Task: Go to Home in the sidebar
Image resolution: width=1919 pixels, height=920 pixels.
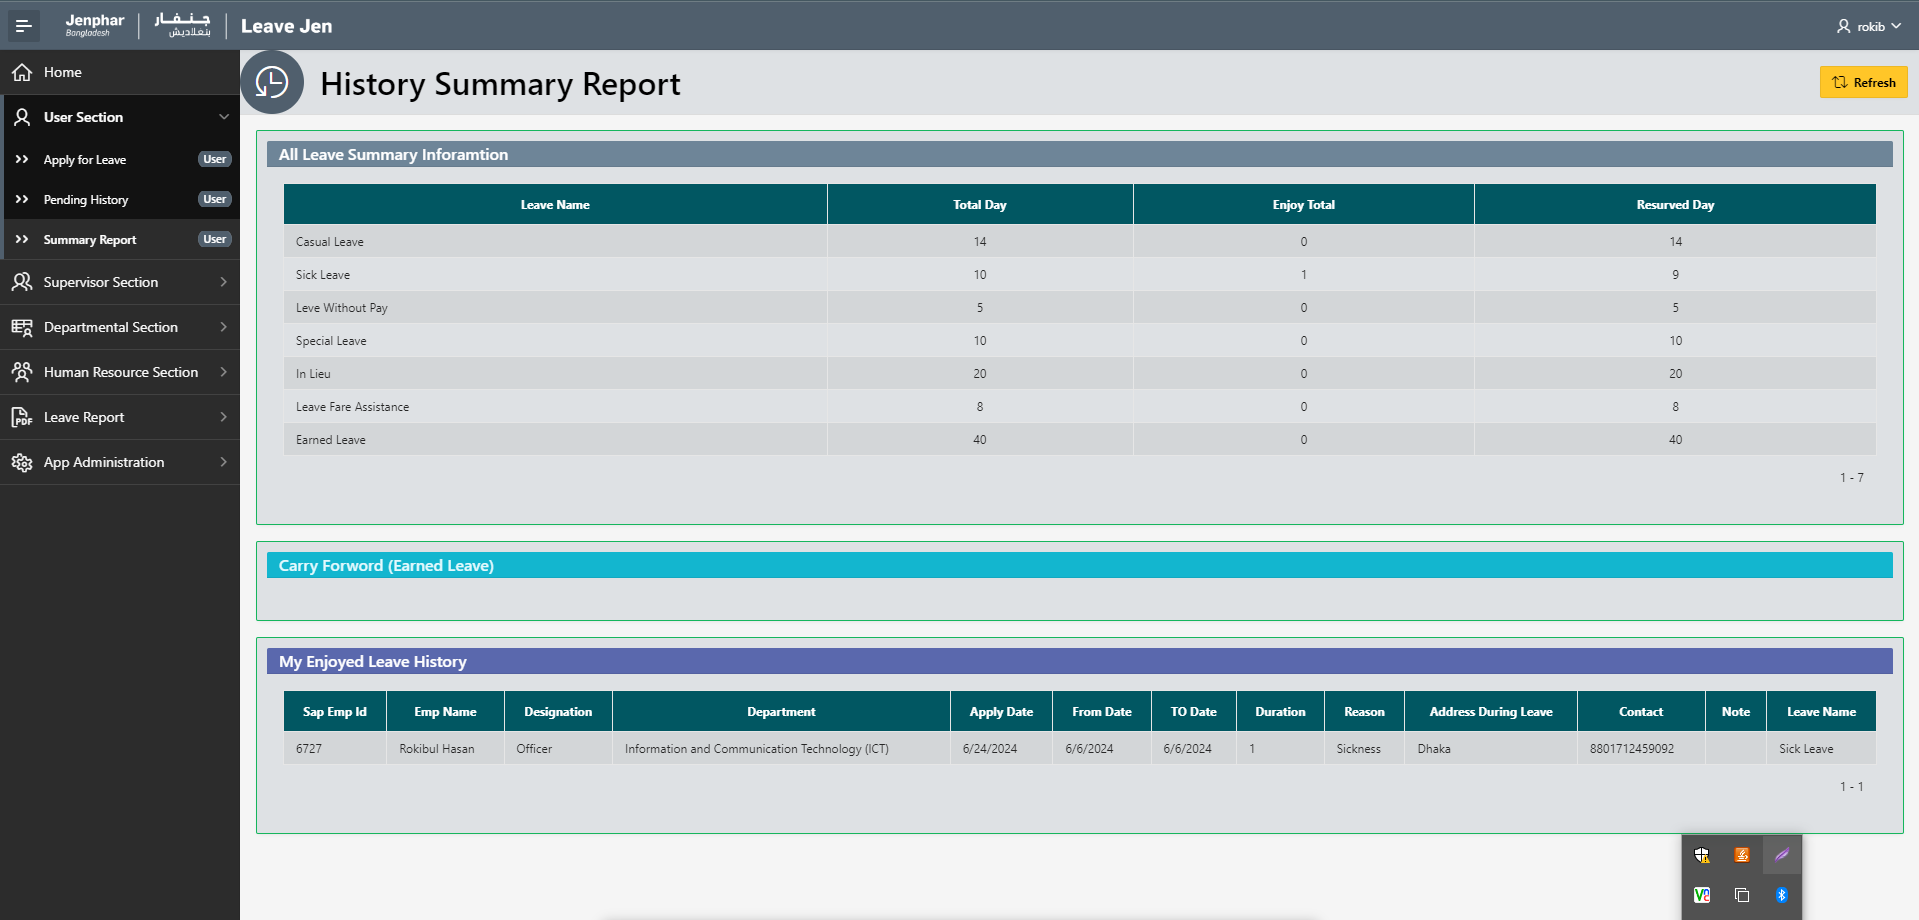Action: [120, 72]
